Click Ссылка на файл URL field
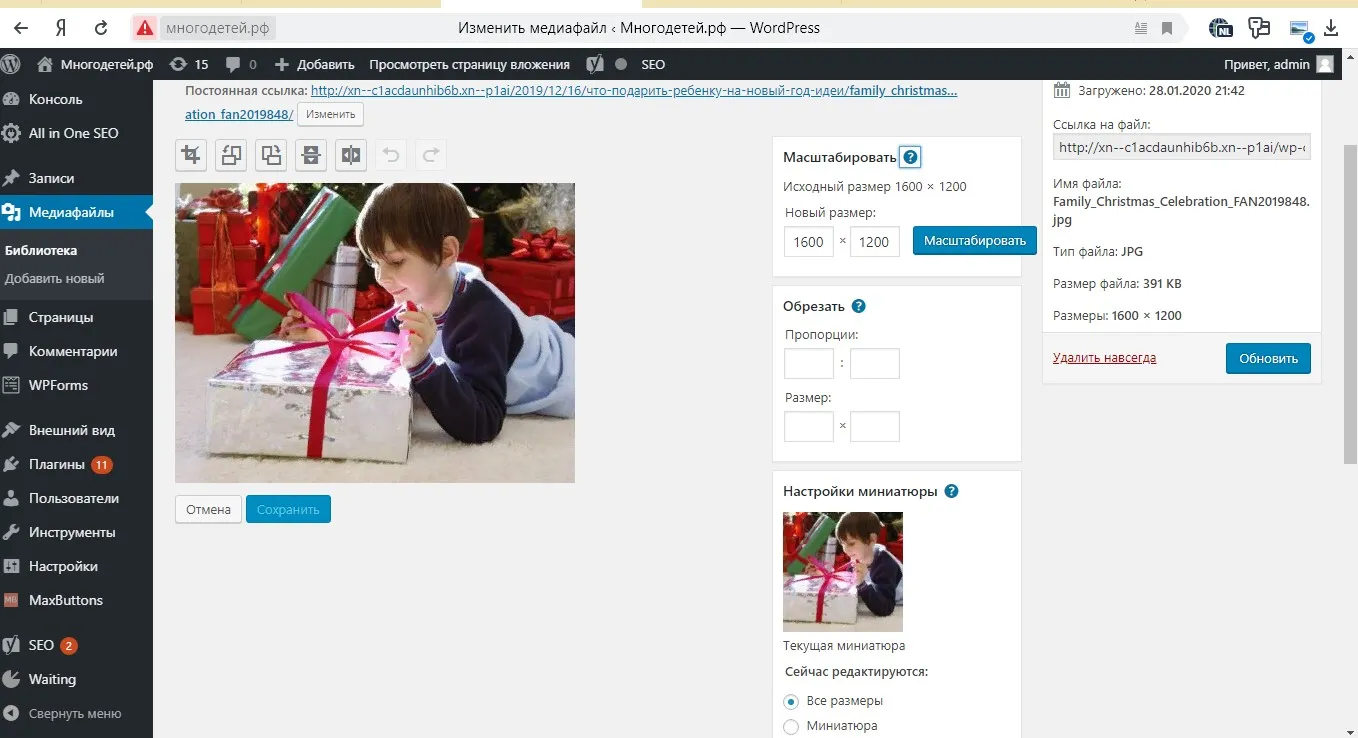This screenshot has width=1358, height=738. pos(1181,147)
